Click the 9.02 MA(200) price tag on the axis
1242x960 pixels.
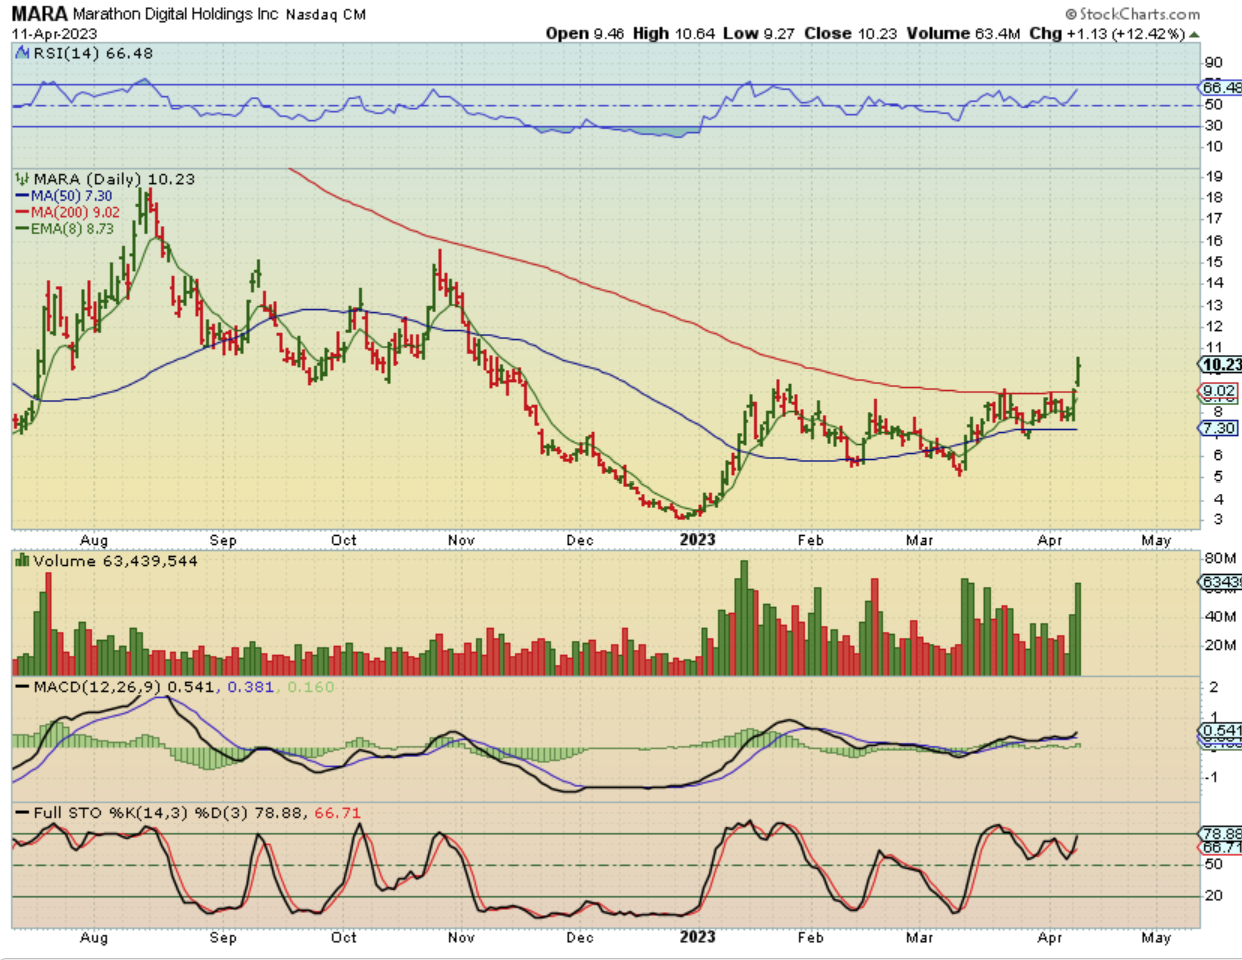[x=1219, y=391]
